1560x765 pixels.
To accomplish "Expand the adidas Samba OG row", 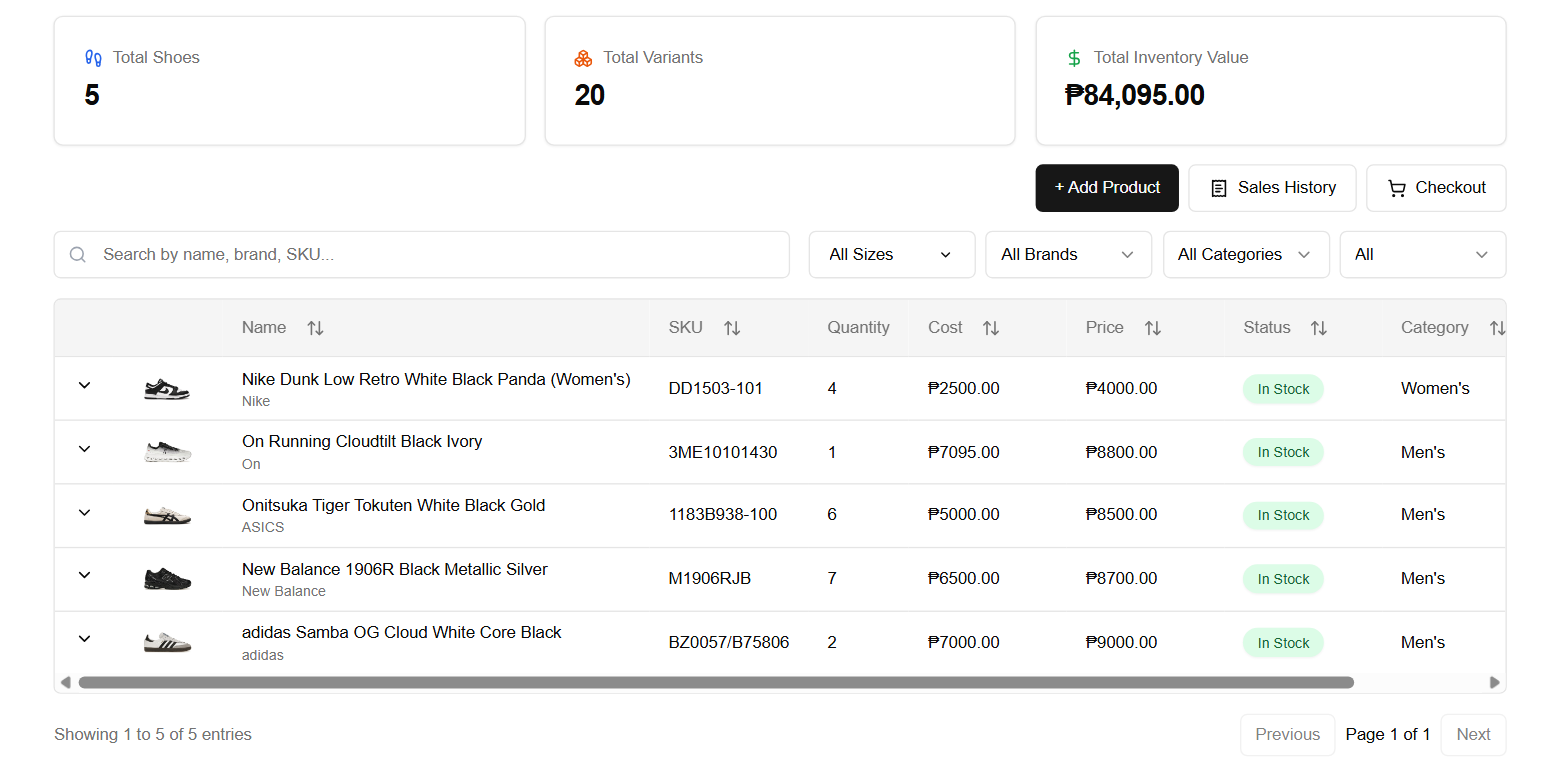I will tap(85, 639).
